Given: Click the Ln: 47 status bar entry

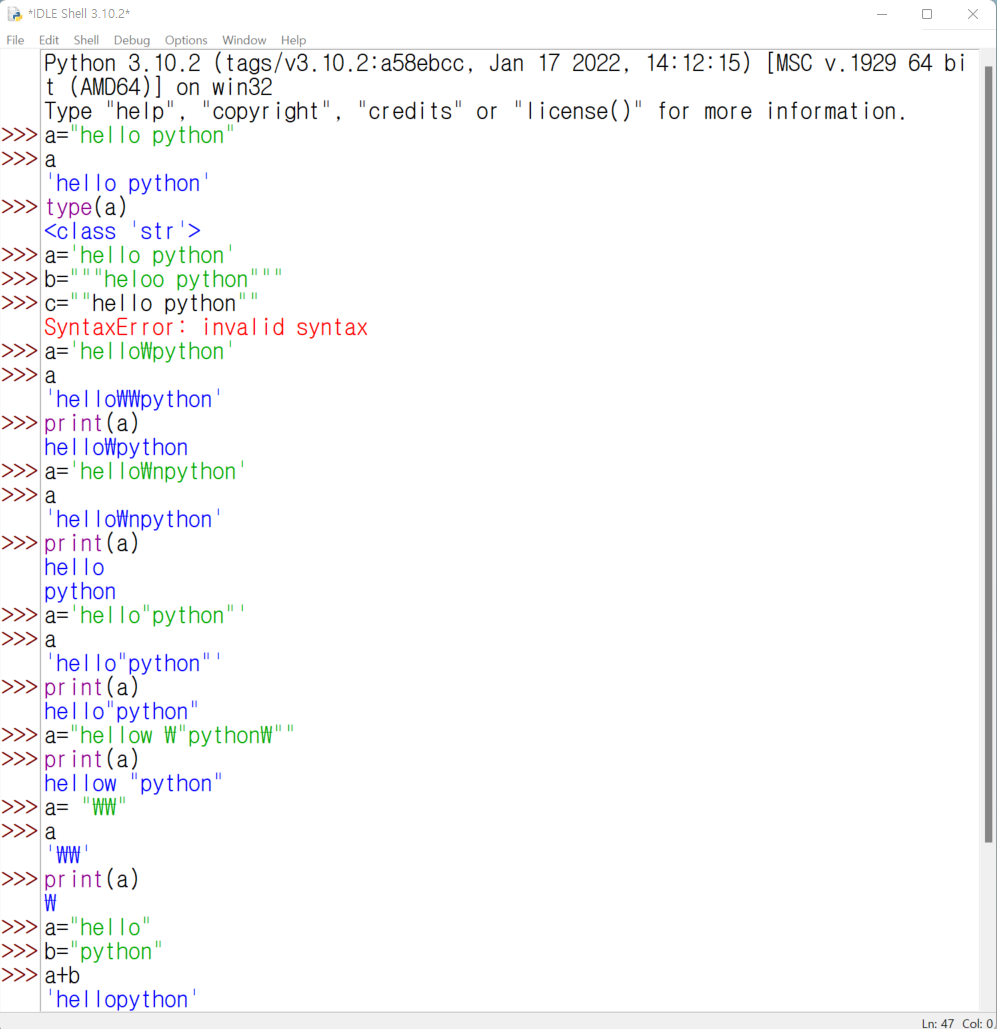Looking at the screenshot, I should click(938, 1023).
